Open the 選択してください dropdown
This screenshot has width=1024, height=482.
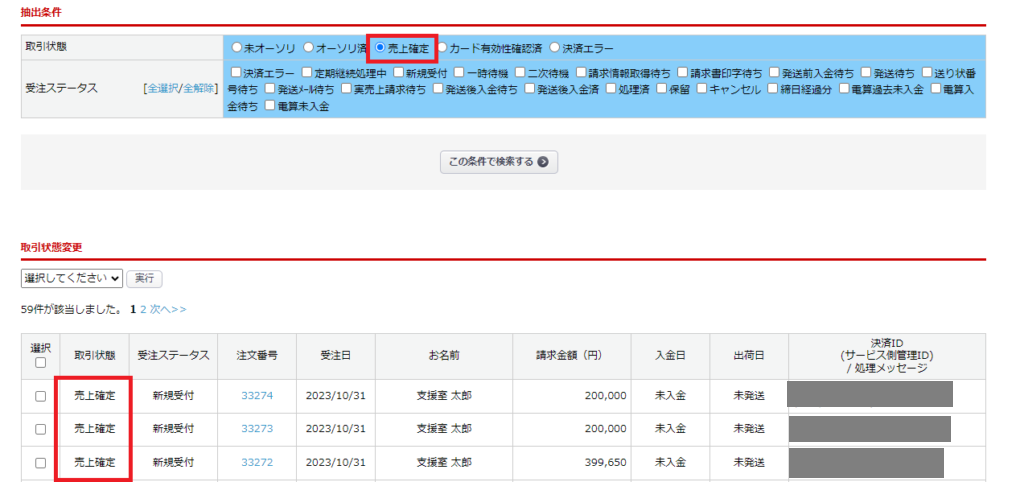(x=71, y=278)
